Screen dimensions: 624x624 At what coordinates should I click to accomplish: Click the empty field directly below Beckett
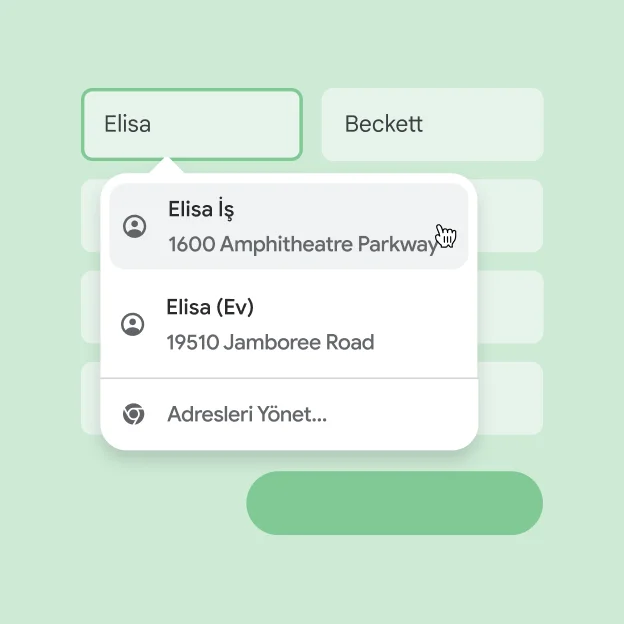[512, 216]
